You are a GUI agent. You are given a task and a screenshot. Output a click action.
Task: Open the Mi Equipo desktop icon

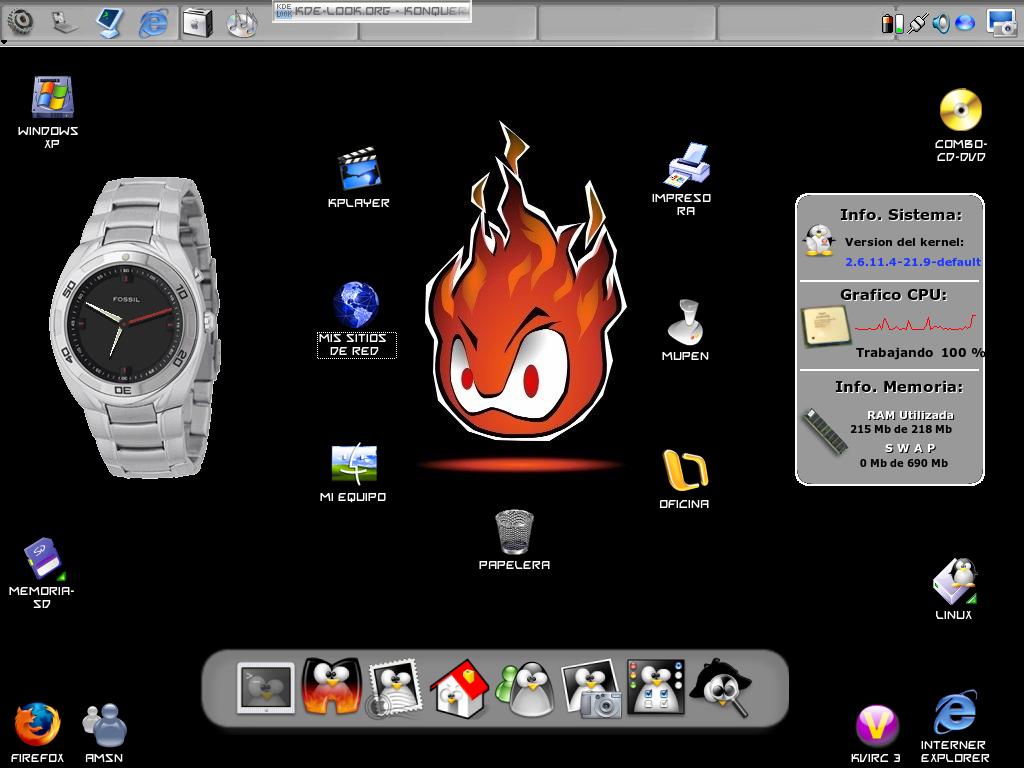coord(354,465)
